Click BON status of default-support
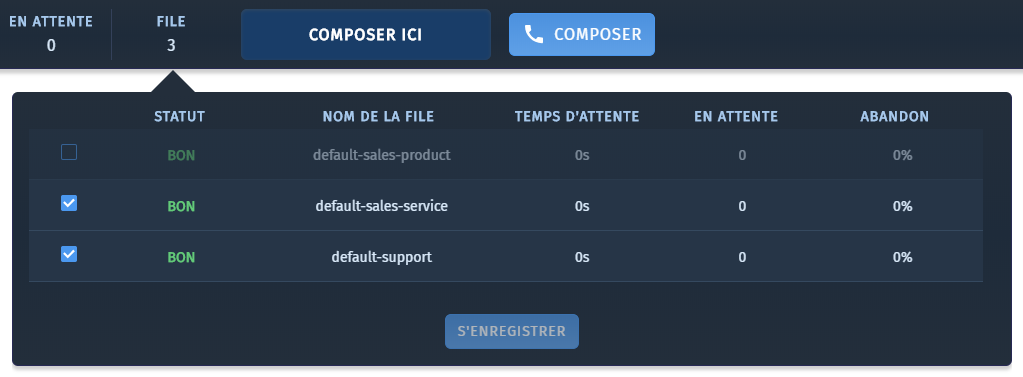The height and width of the screenshot is (377, 1023). coord(181,258)
